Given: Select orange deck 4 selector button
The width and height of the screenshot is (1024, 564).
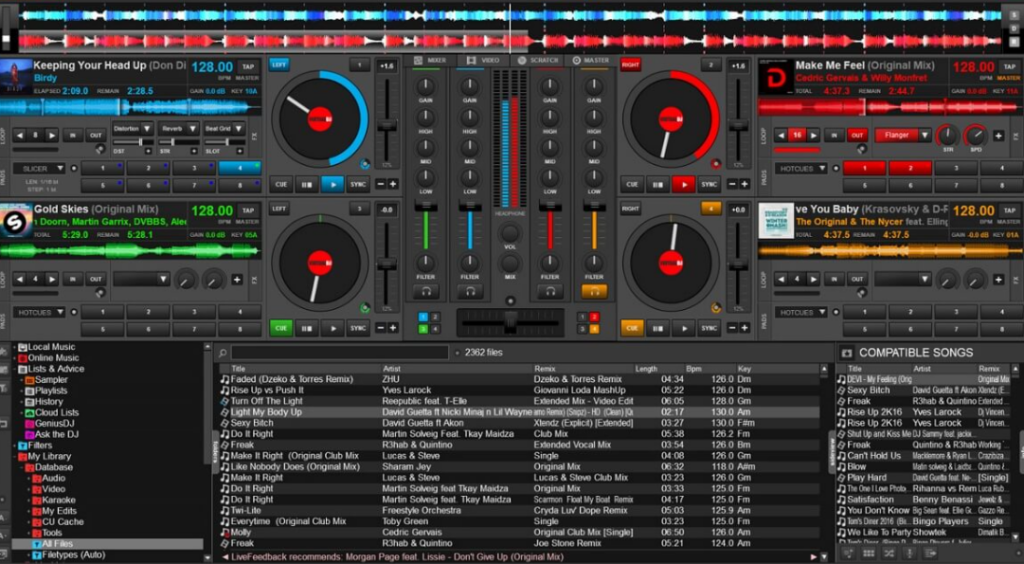Looking at the screenshot, I should [x=711, y=208].
